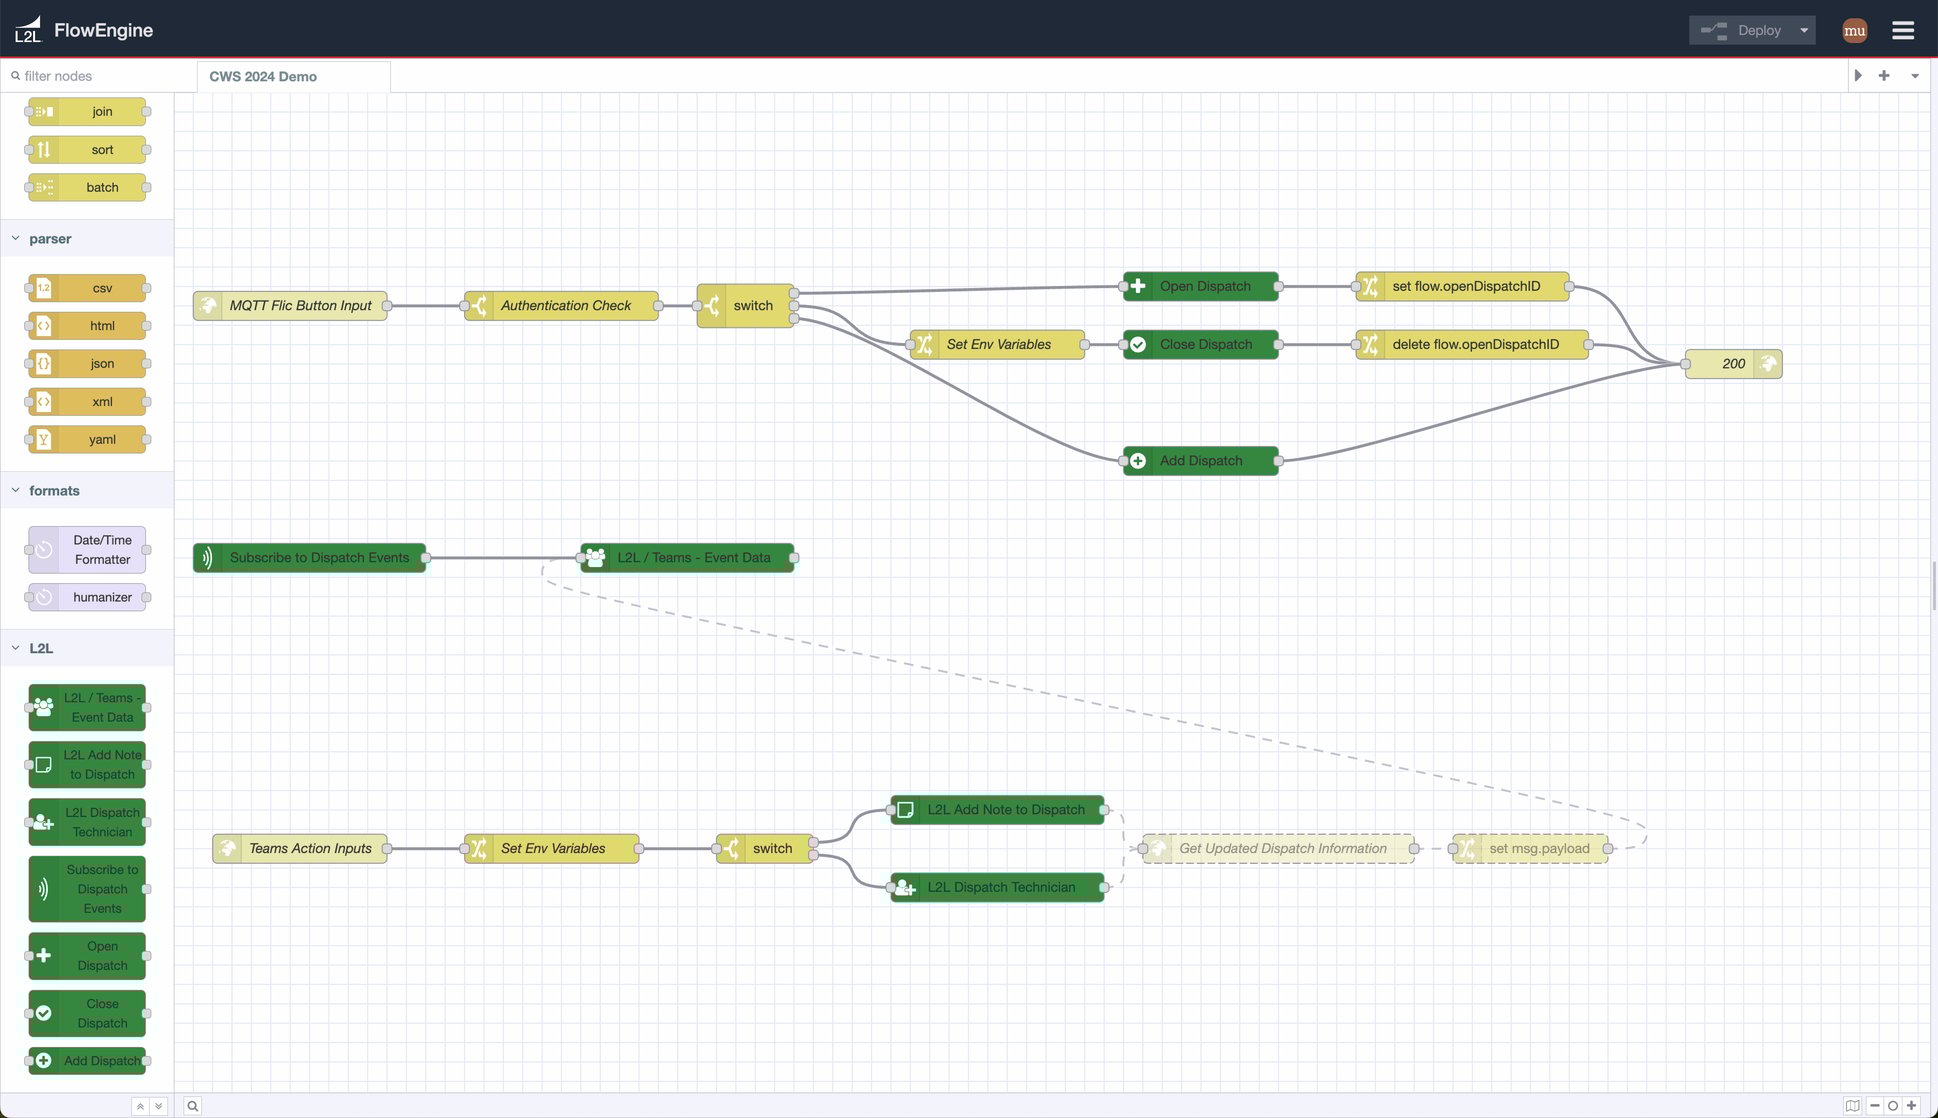Open the flow tabs list dropdown
The width and height of the screenshot is (1938, 1118).
(1914, 76)
